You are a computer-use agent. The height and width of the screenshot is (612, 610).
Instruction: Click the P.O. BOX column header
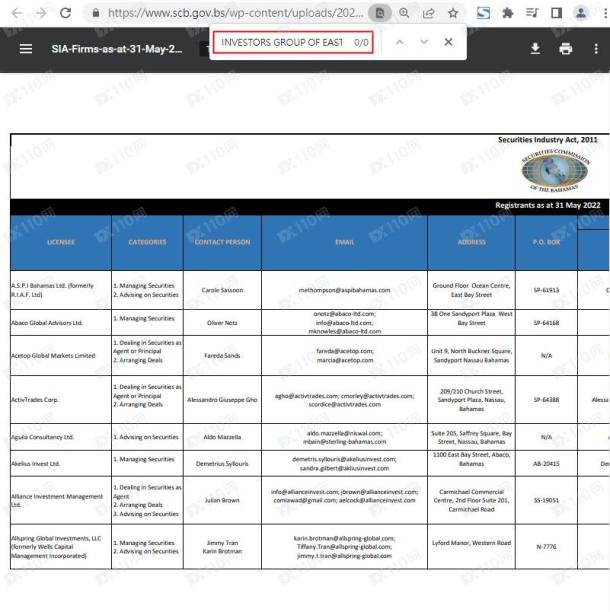tap(546, 242)
